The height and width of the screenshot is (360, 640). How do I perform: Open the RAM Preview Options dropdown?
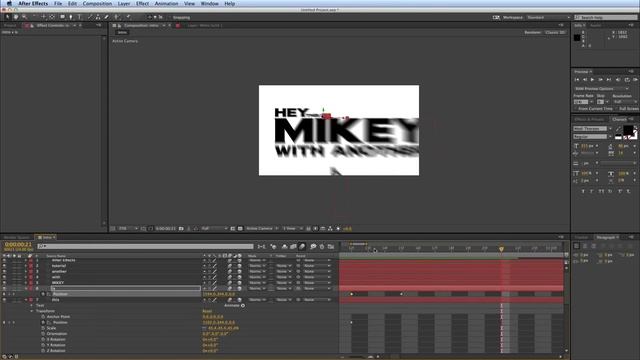[x=602, y=89]
